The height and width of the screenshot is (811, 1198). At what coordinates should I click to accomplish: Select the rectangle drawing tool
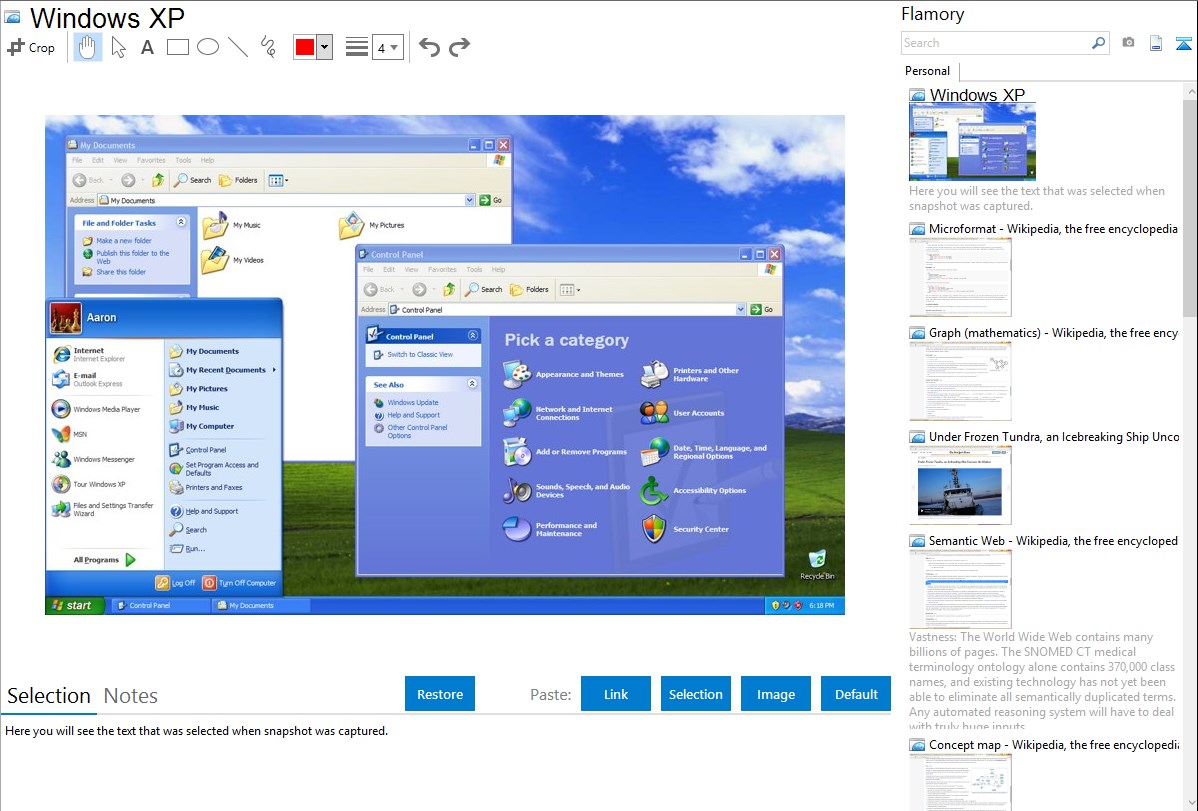(177, 47)
